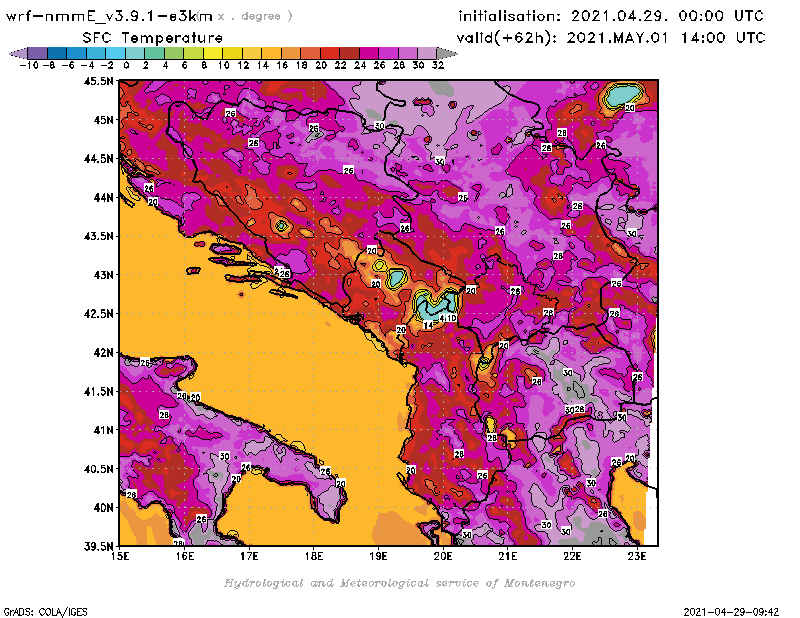
Task: Click the legend swatch between -2 and 0
Action: coord(116,54)
